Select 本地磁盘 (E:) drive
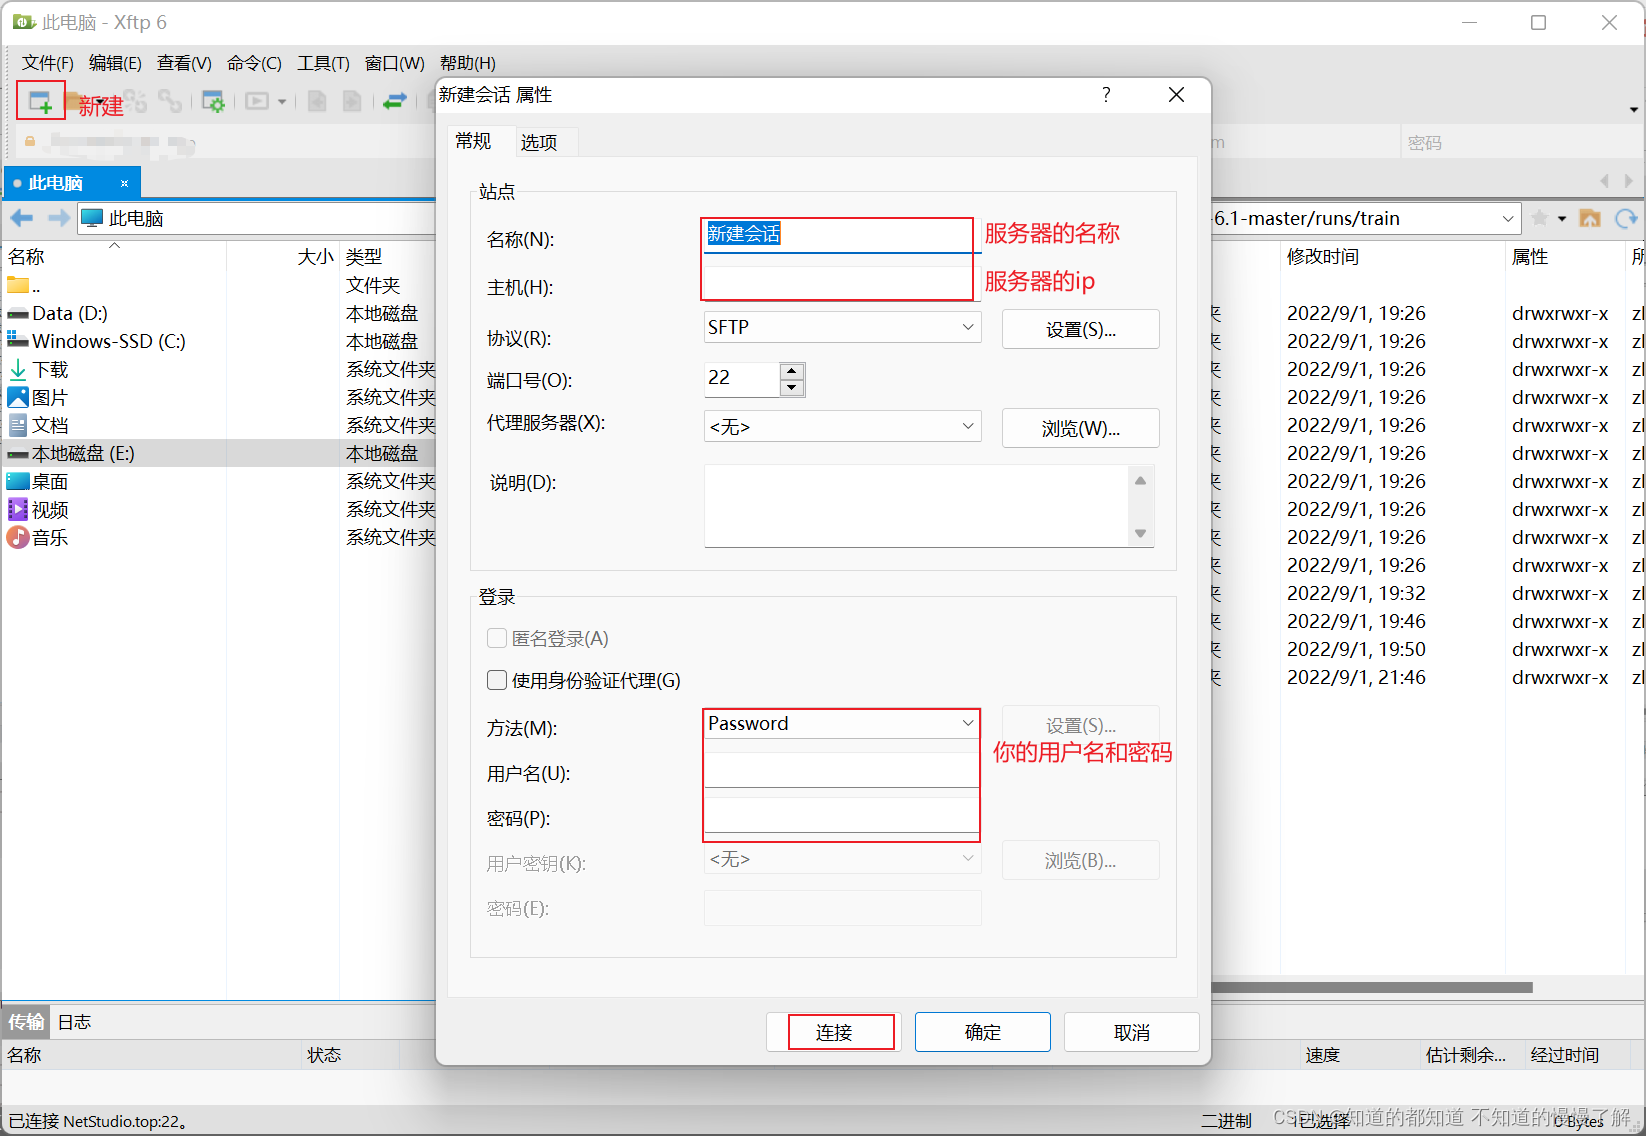 coord(71,453)
